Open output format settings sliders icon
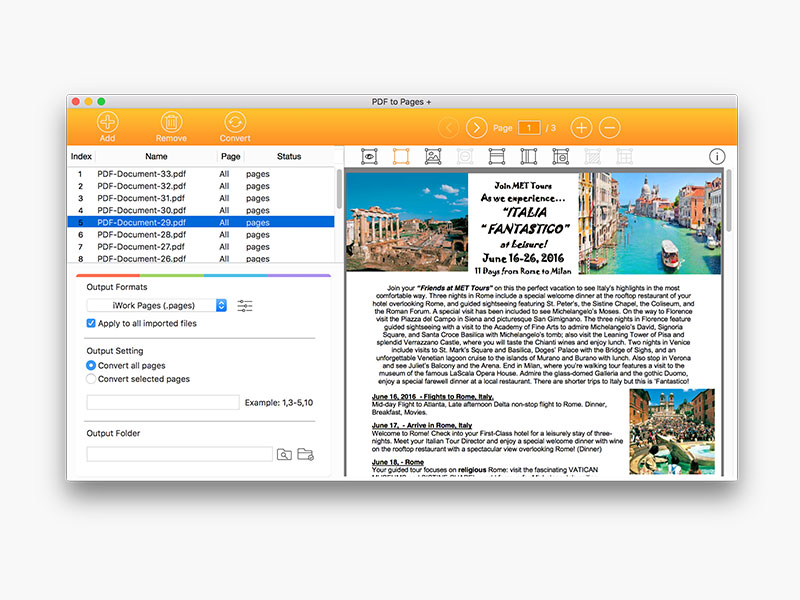800x600 pixels. (245, 306)
